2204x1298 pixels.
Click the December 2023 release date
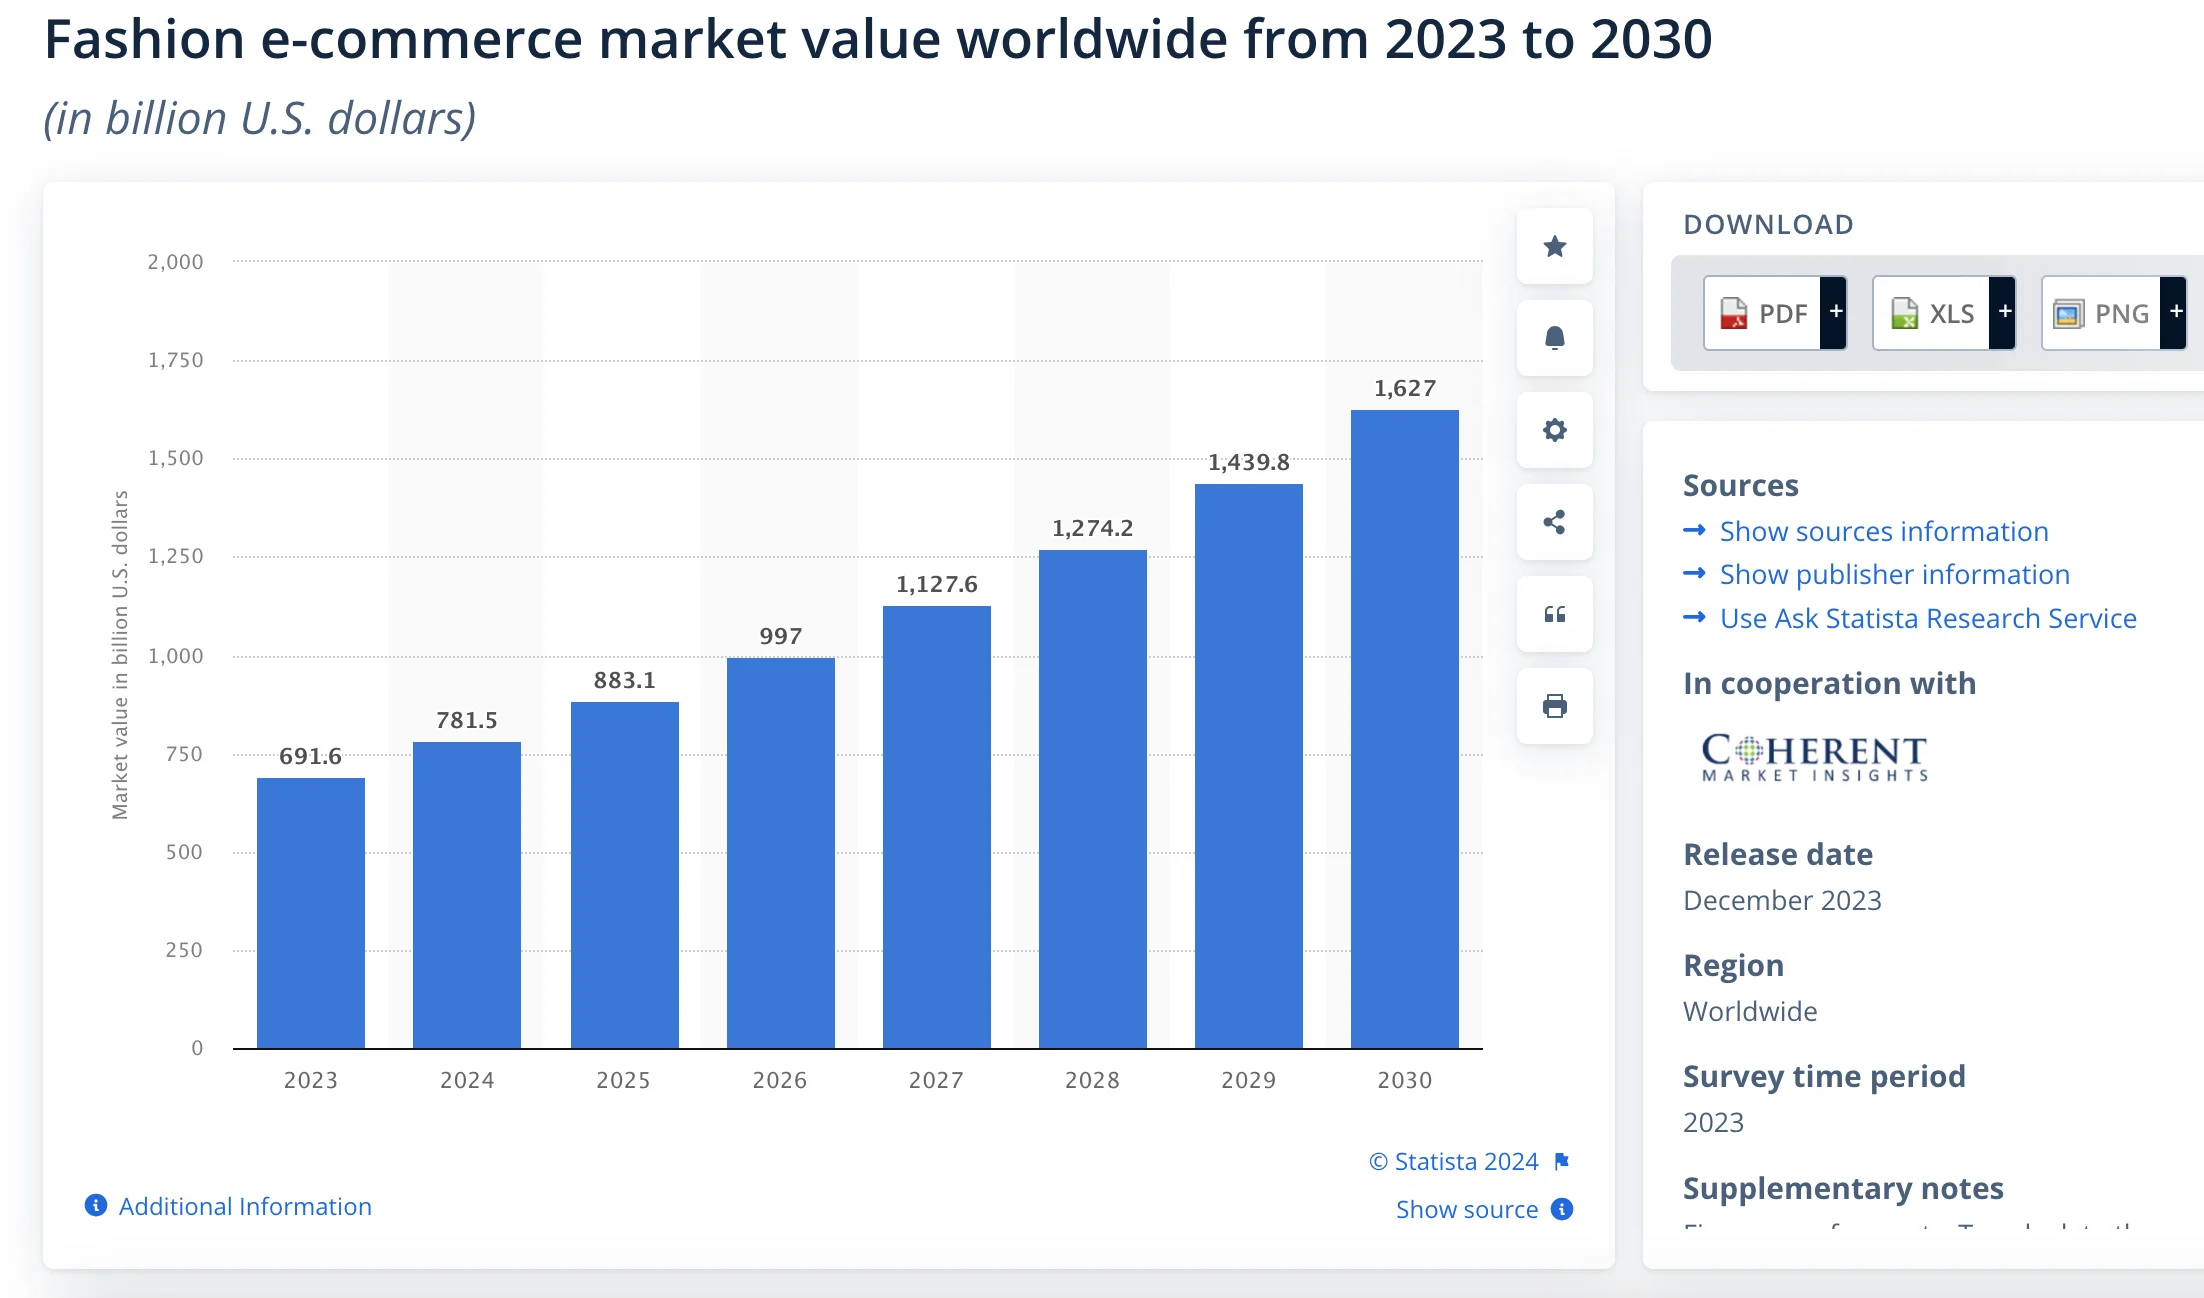(x=1782, y=900)
